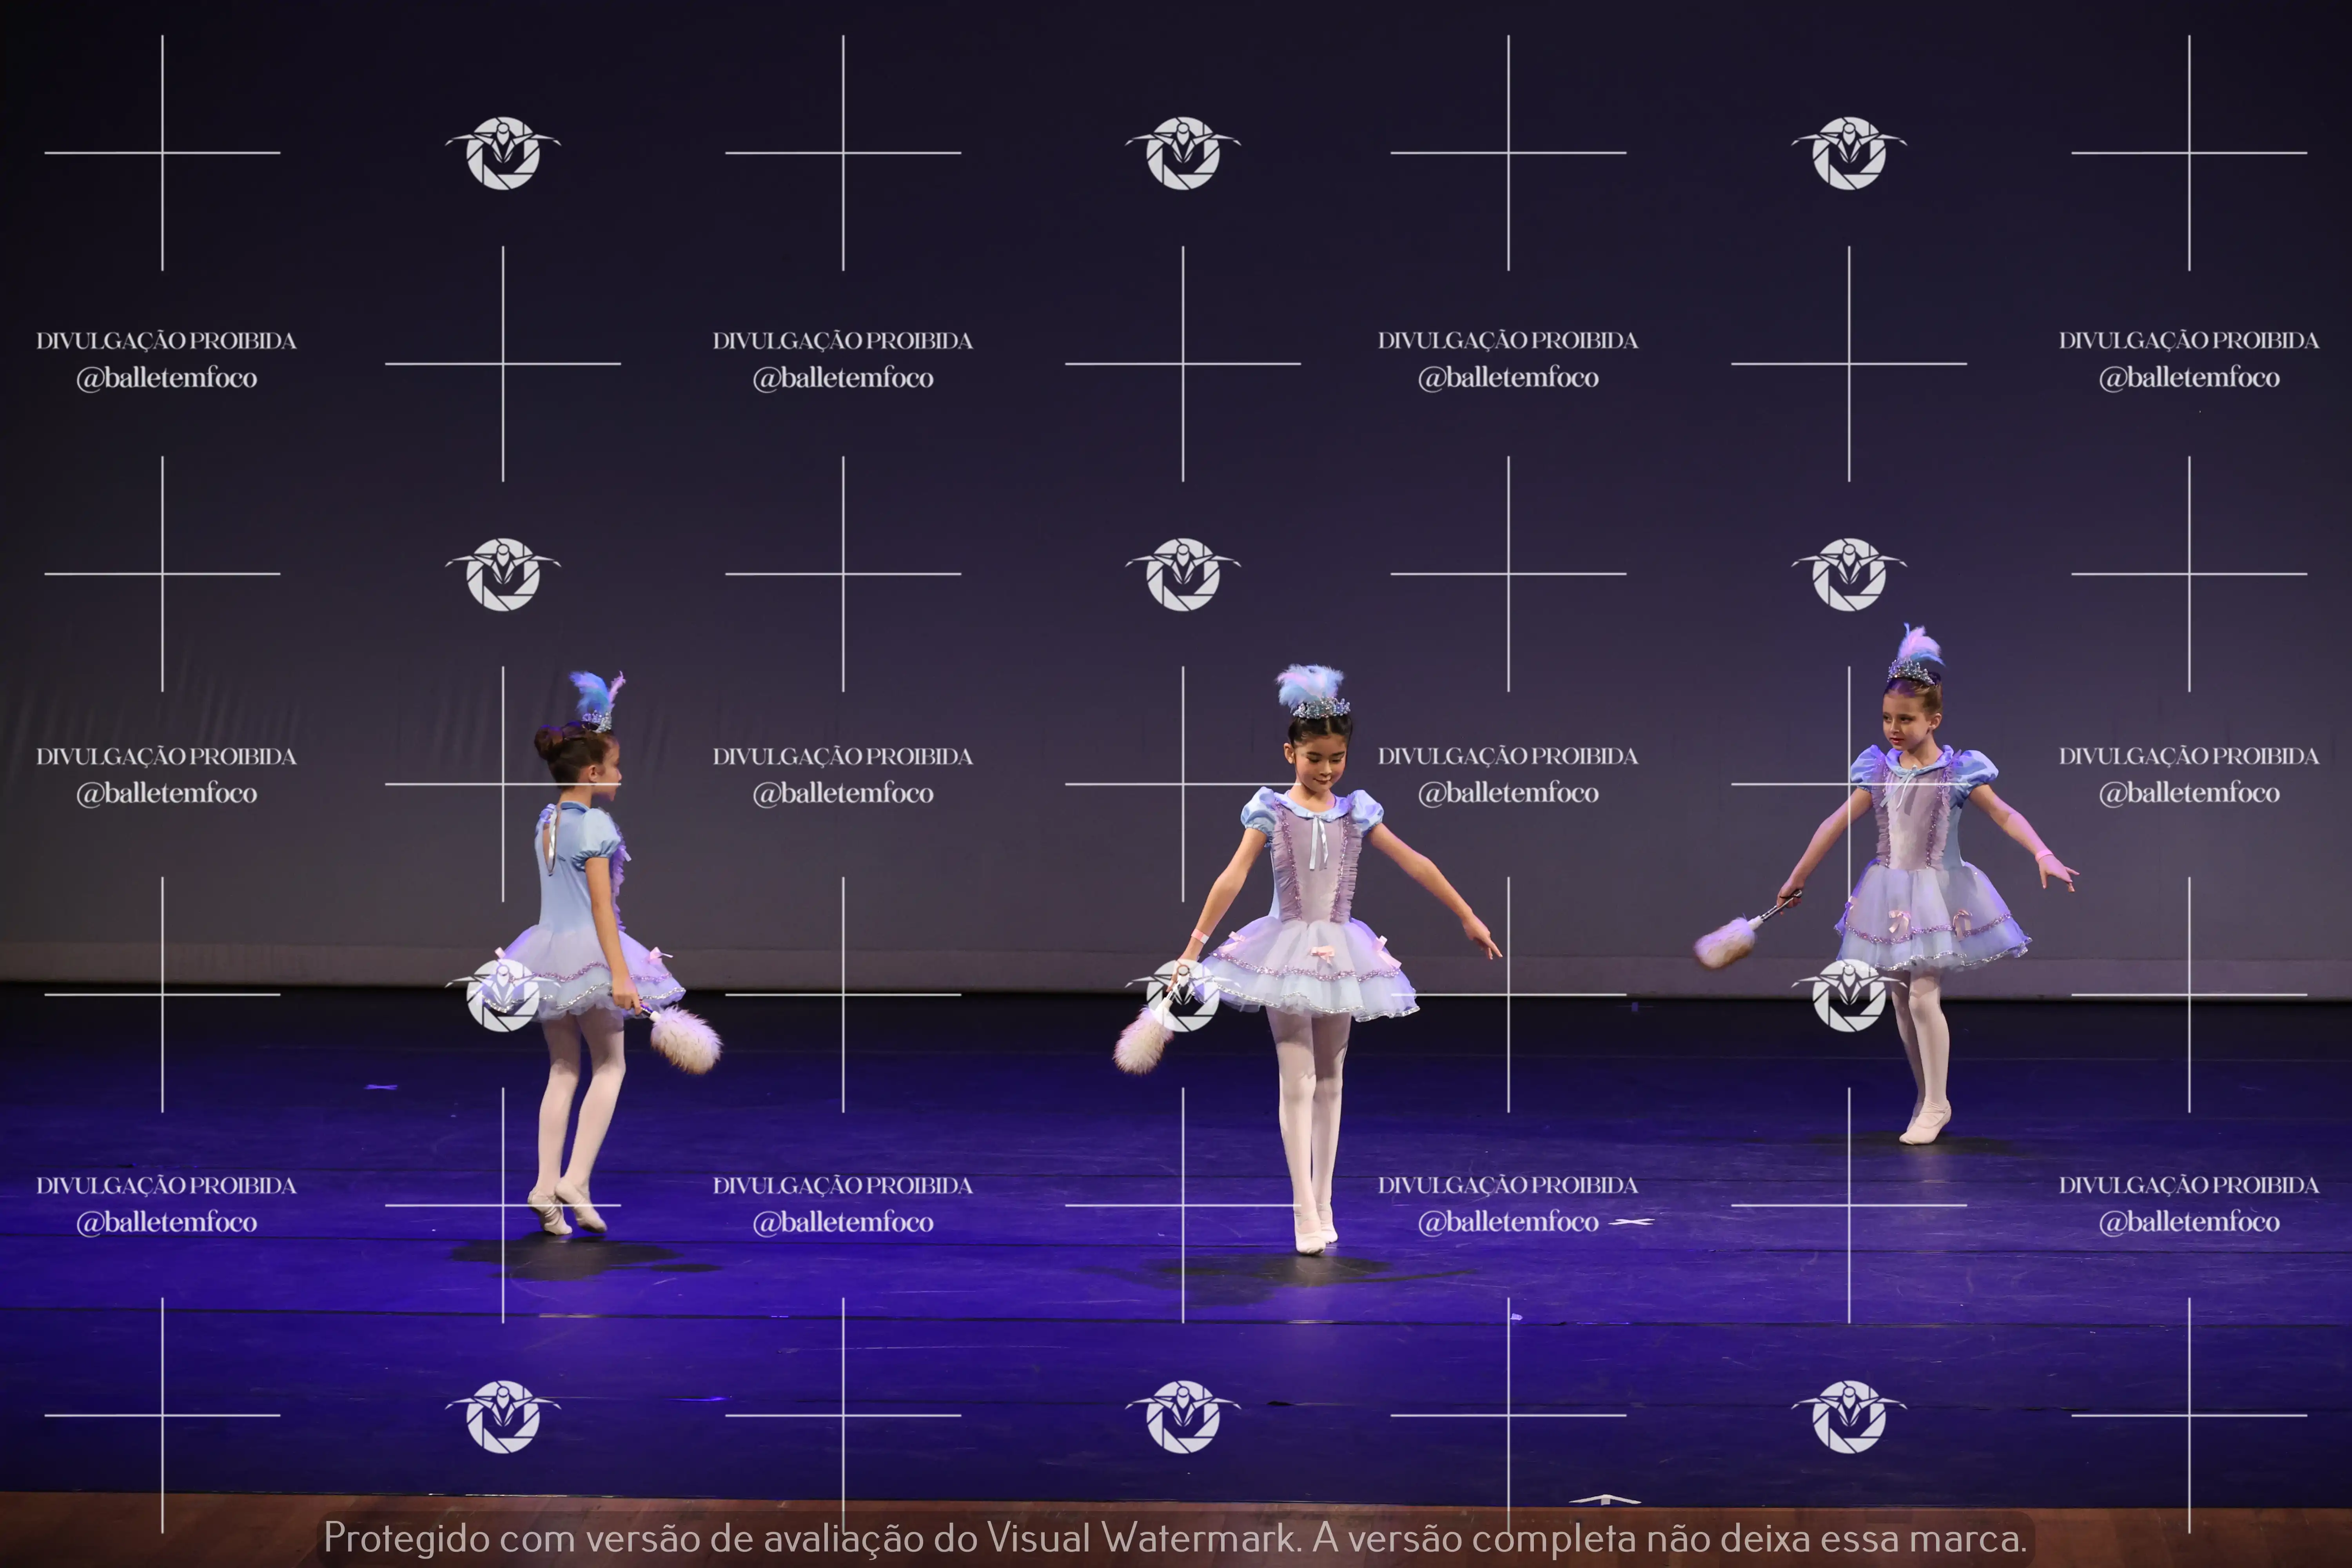The width and height of the screenshot is (2352, 1568).
Task: Click the white tape mark on stage floor
Action: point(1632,1222)
